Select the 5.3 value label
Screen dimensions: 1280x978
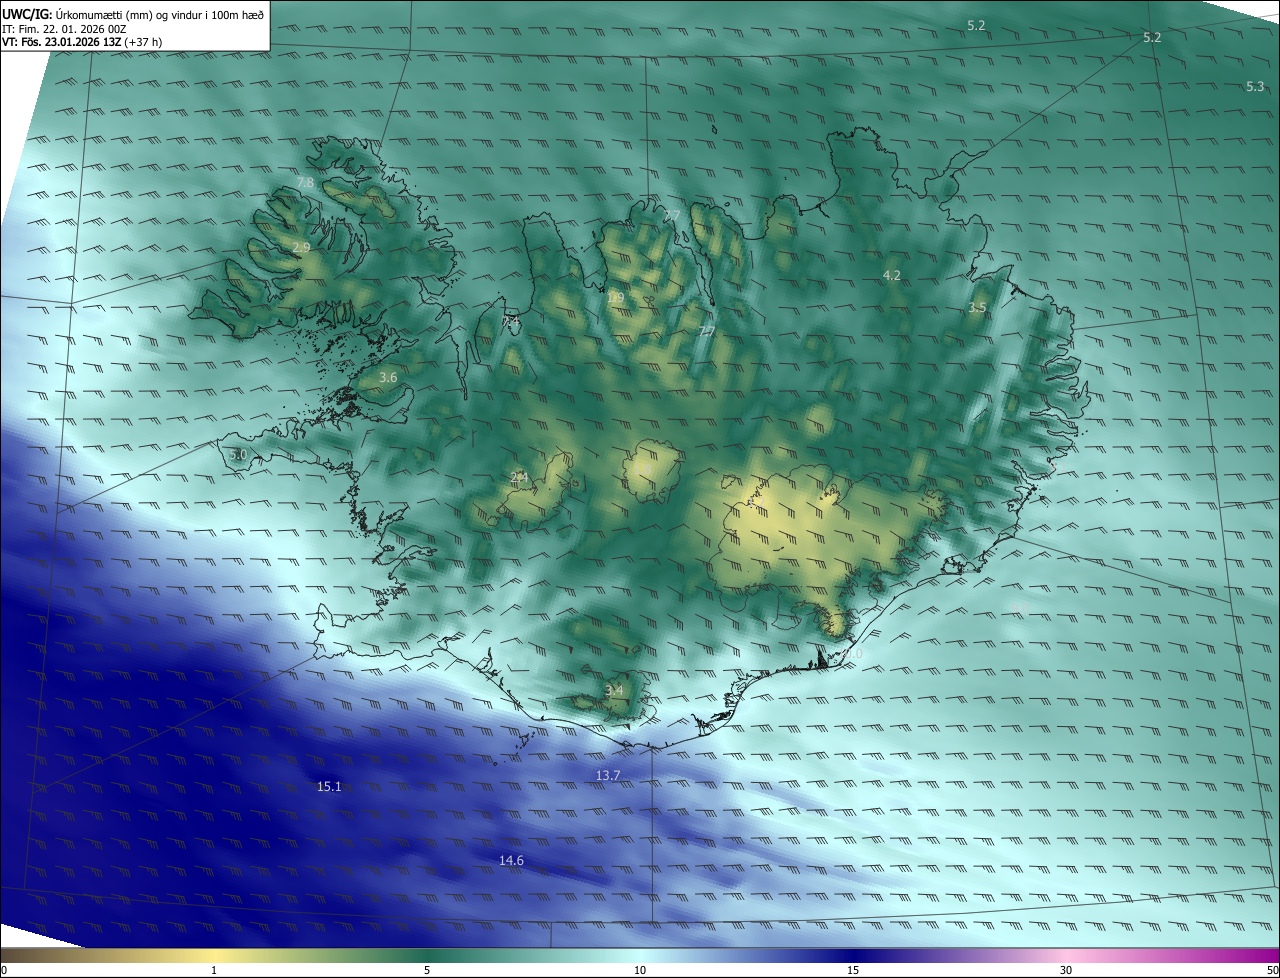point(1255,87)
